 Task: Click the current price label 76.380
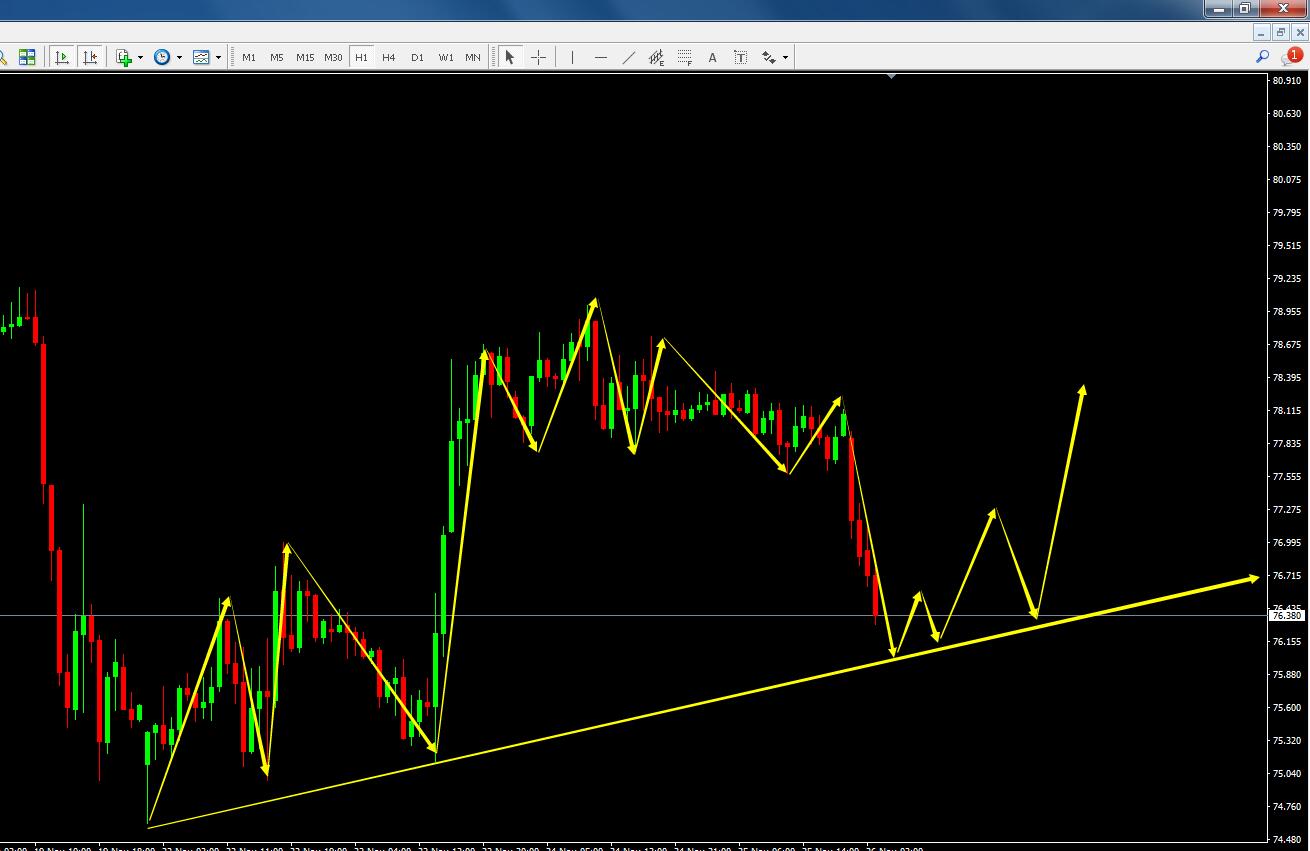click(1286, 616)
